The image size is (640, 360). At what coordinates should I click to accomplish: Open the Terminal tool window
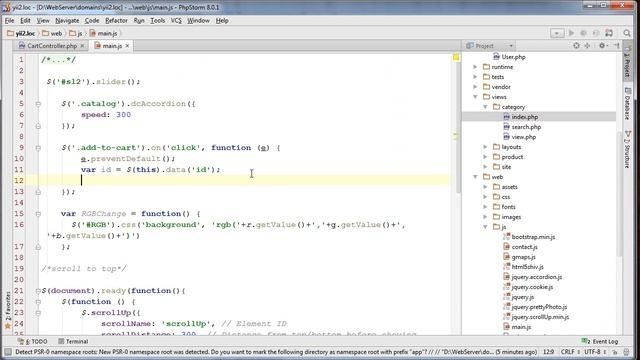73,341
